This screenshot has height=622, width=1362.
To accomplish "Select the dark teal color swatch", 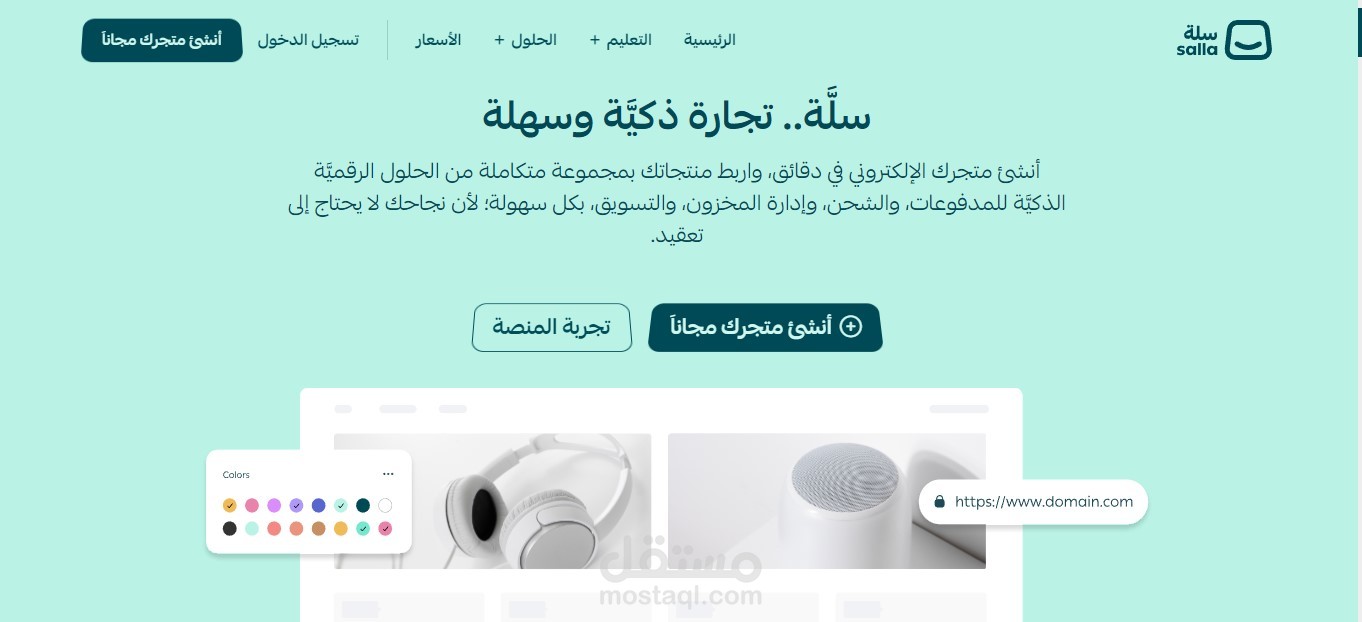I will 363,505.
